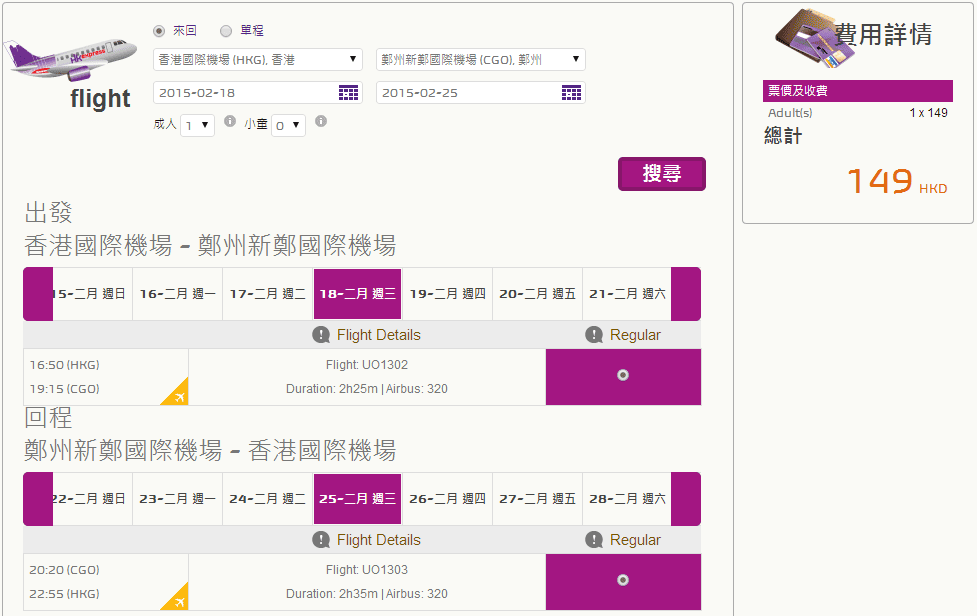Open the origin airport dropdown (HKG)
This screenshot has height=616, width=977.
(x=257, y=60)
